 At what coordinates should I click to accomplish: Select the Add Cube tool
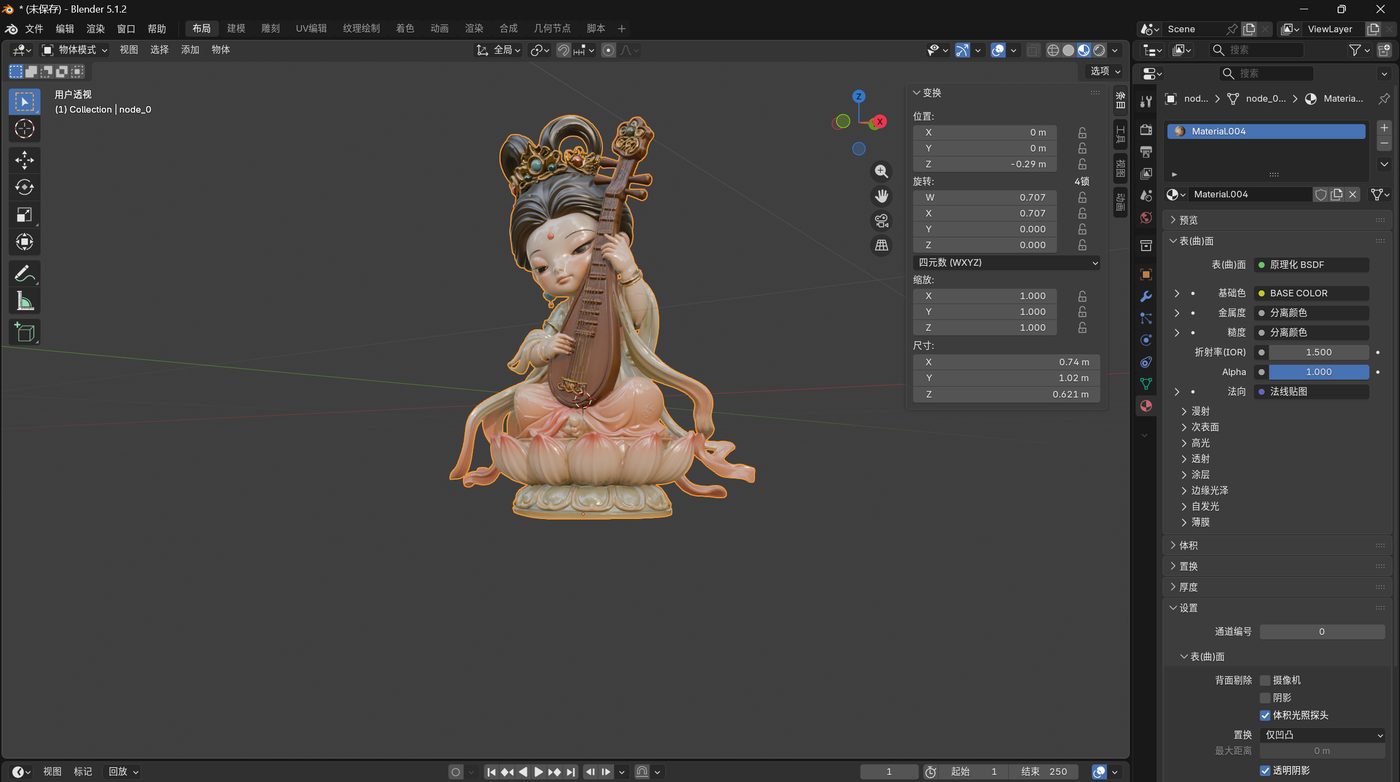point(25,332)
